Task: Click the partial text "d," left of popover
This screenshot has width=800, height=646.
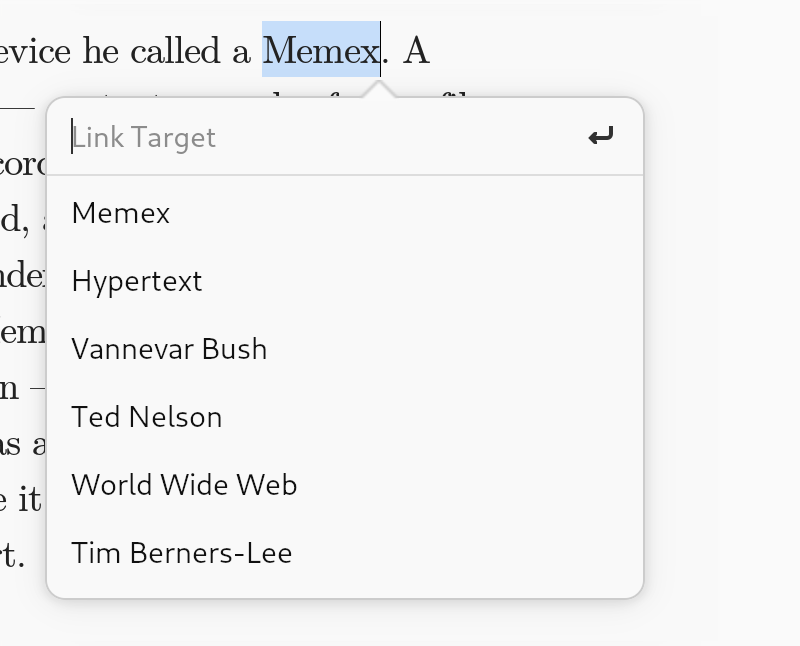Action: pos(14,220)
